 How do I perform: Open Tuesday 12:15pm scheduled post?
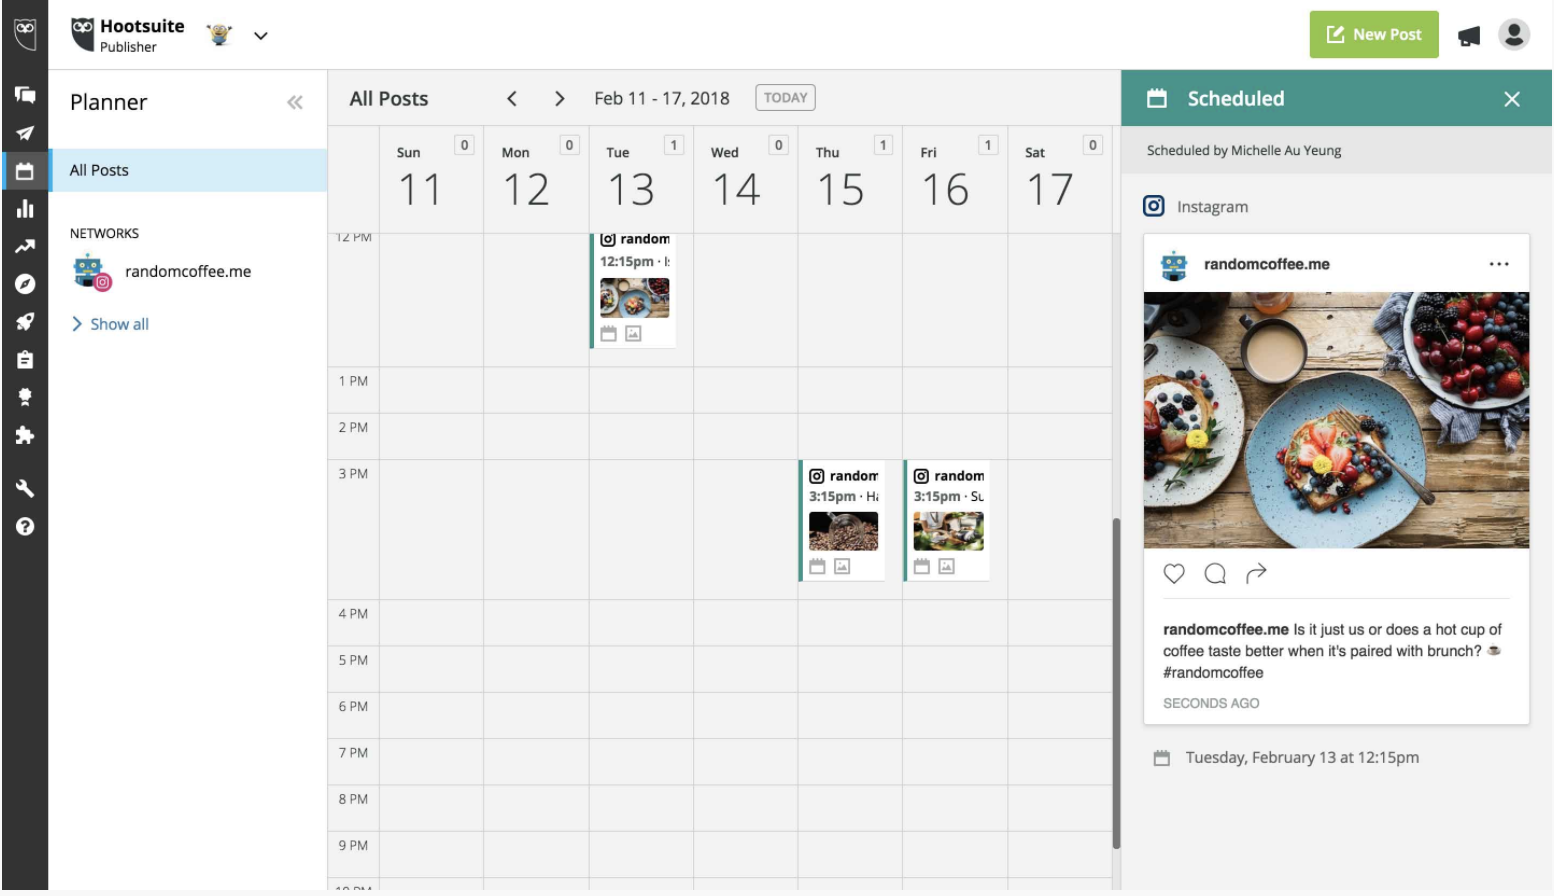[634, 290]
